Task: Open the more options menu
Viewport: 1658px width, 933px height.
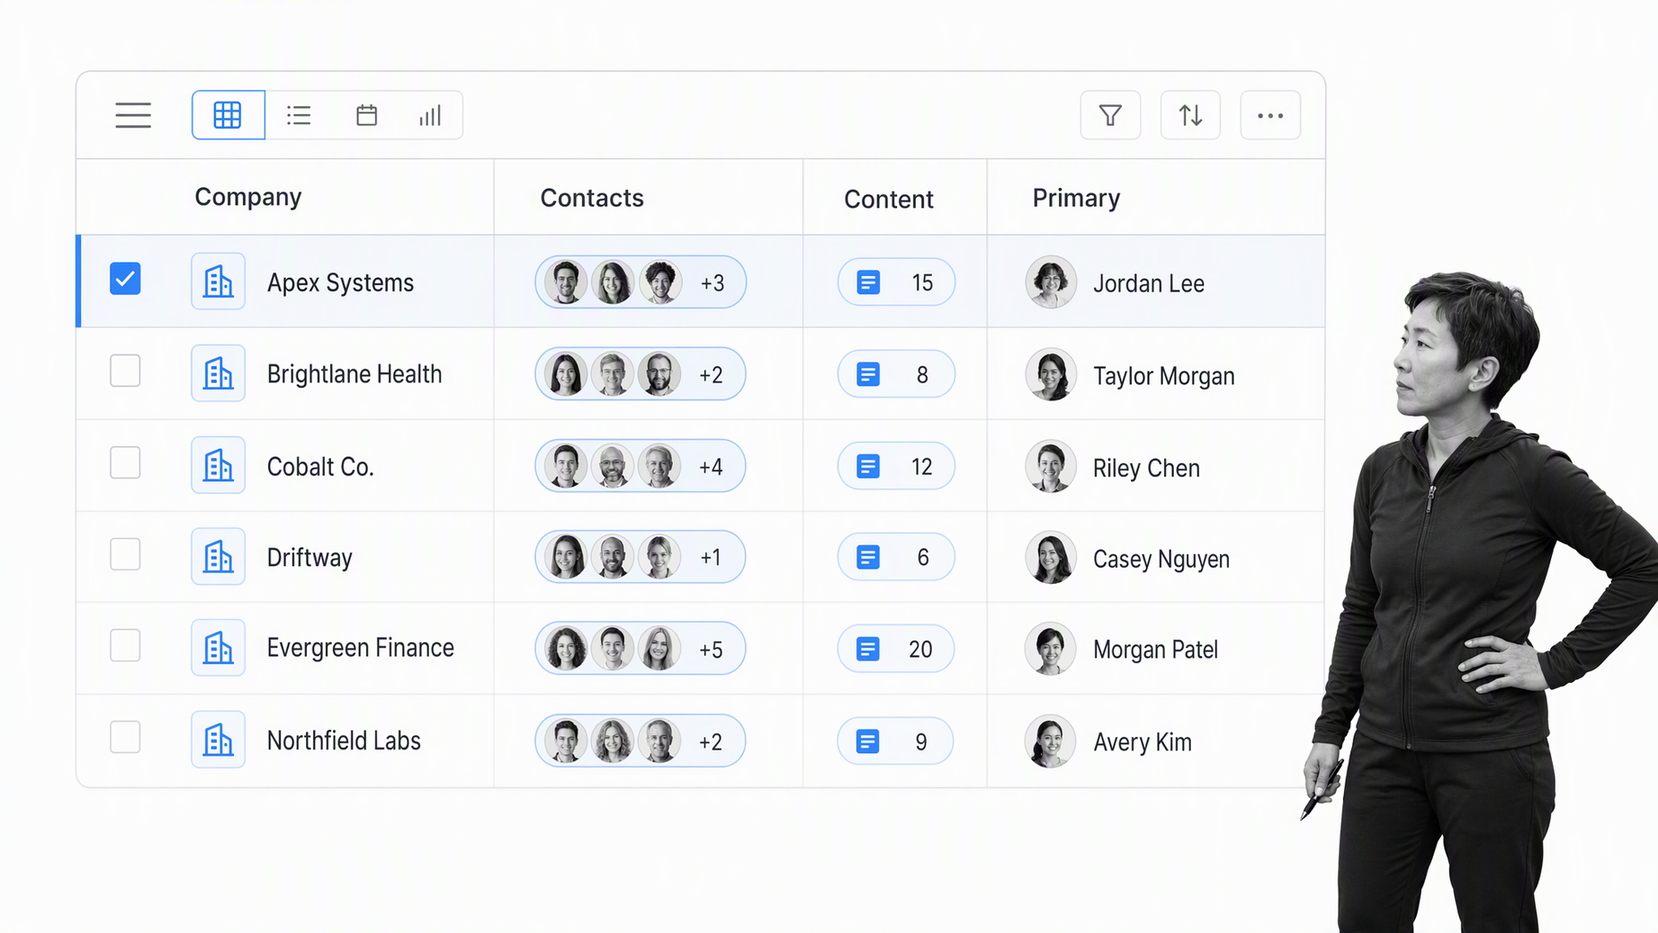Action: coord(1270,115)
